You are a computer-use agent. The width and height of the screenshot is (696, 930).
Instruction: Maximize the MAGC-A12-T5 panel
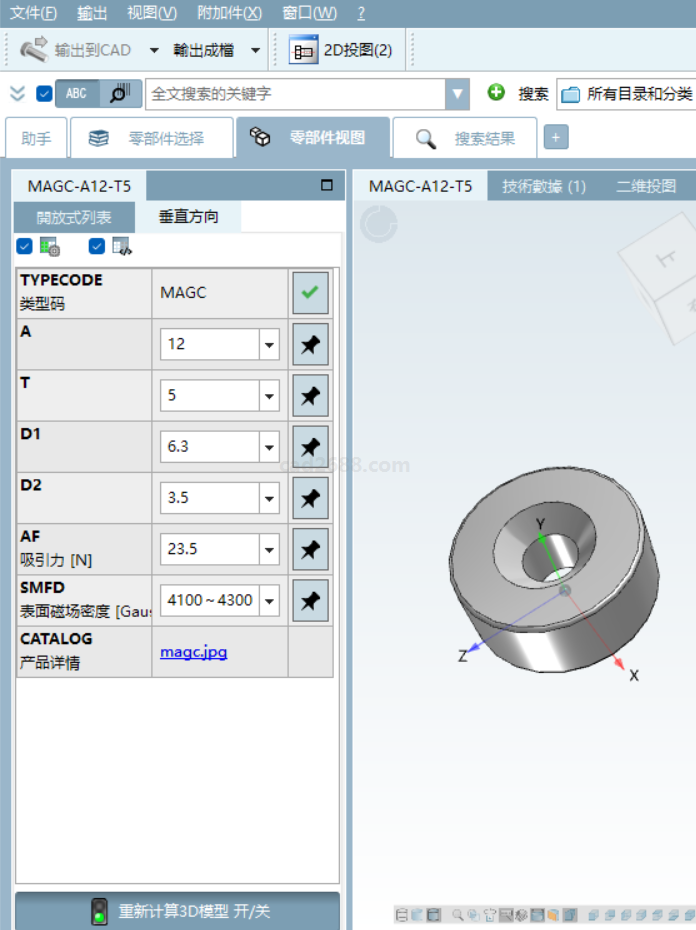(x=326, y=185)
